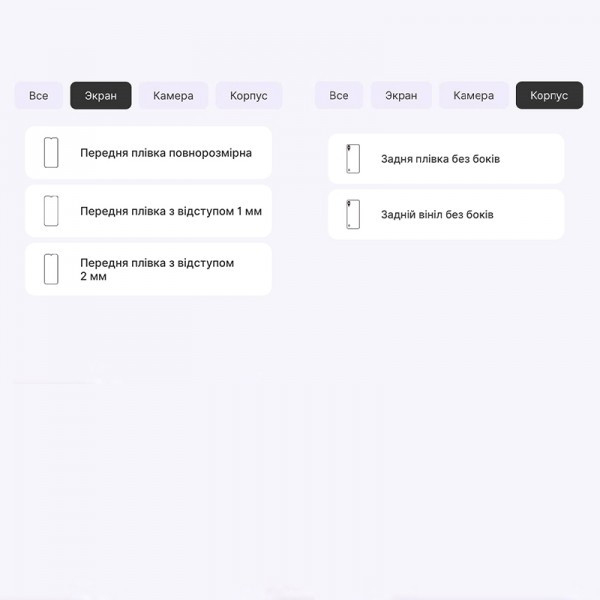Open Камера tab in the row with Экран selected
Viewport: 600px width, 600px height.
pos(173,95)
